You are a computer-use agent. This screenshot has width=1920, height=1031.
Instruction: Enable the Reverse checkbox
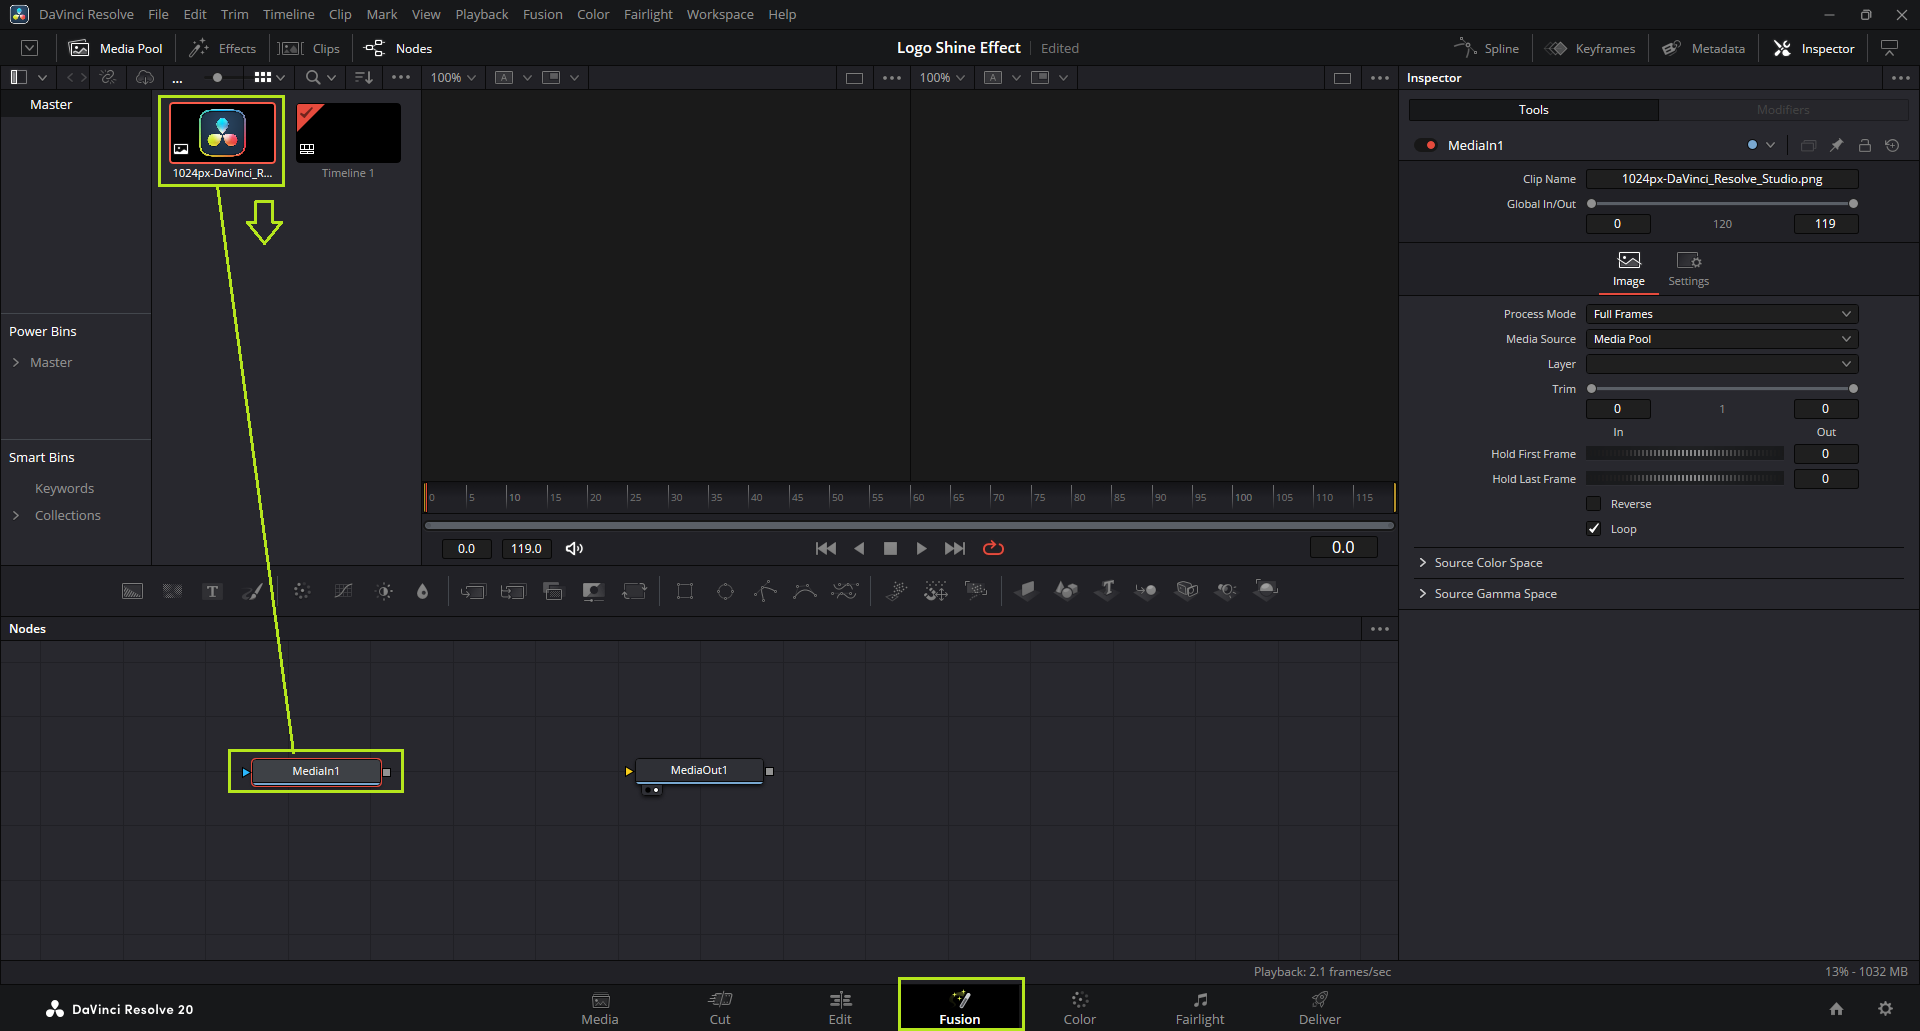[1594, 504]
